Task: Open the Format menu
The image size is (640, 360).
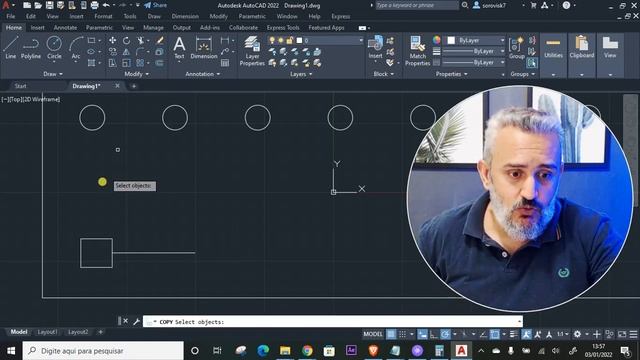Action: (x=103, y=16)
